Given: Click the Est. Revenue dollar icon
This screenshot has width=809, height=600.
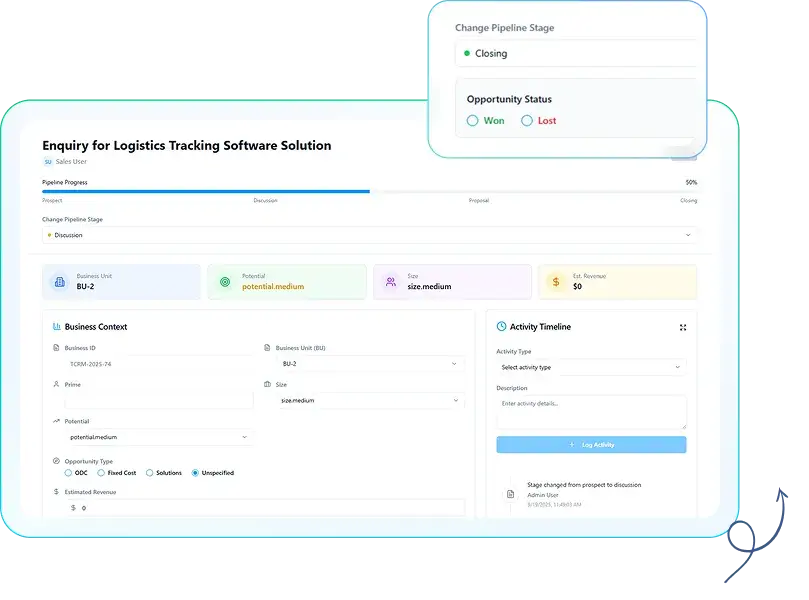Looking at the screenshot, I should click(556, 282).
